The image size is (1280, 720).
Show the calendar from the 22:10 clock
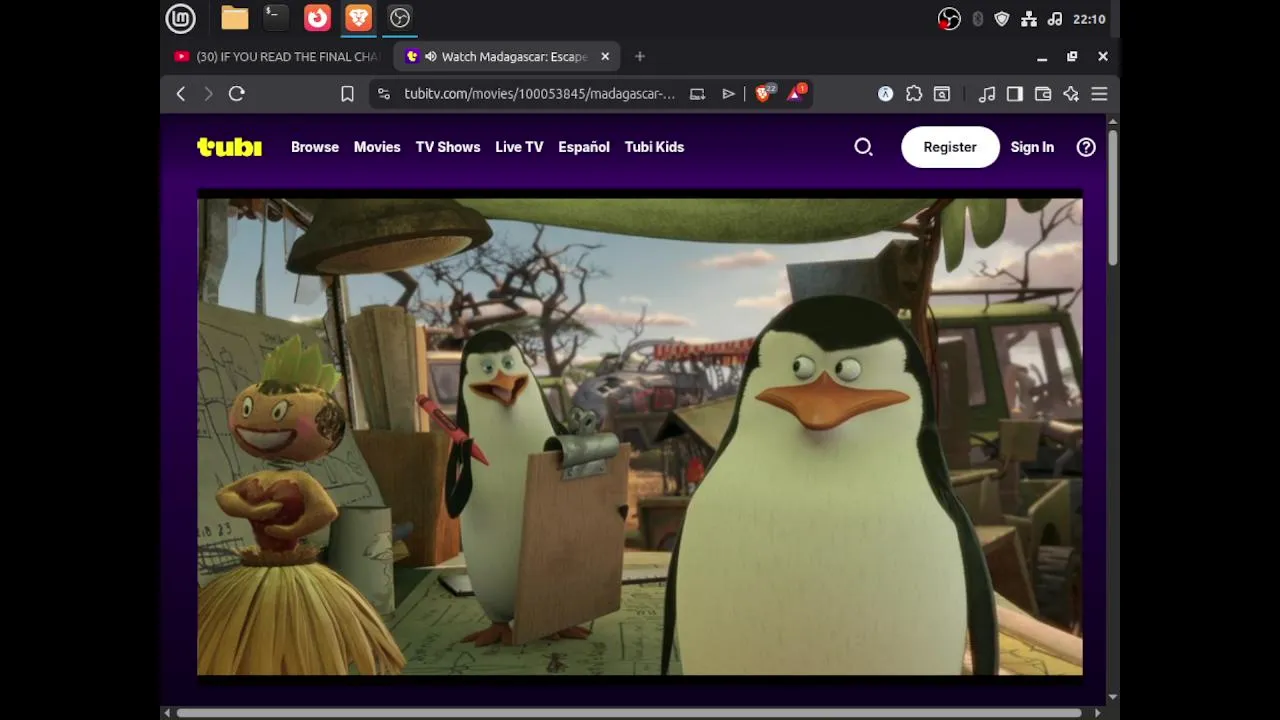1089,19
